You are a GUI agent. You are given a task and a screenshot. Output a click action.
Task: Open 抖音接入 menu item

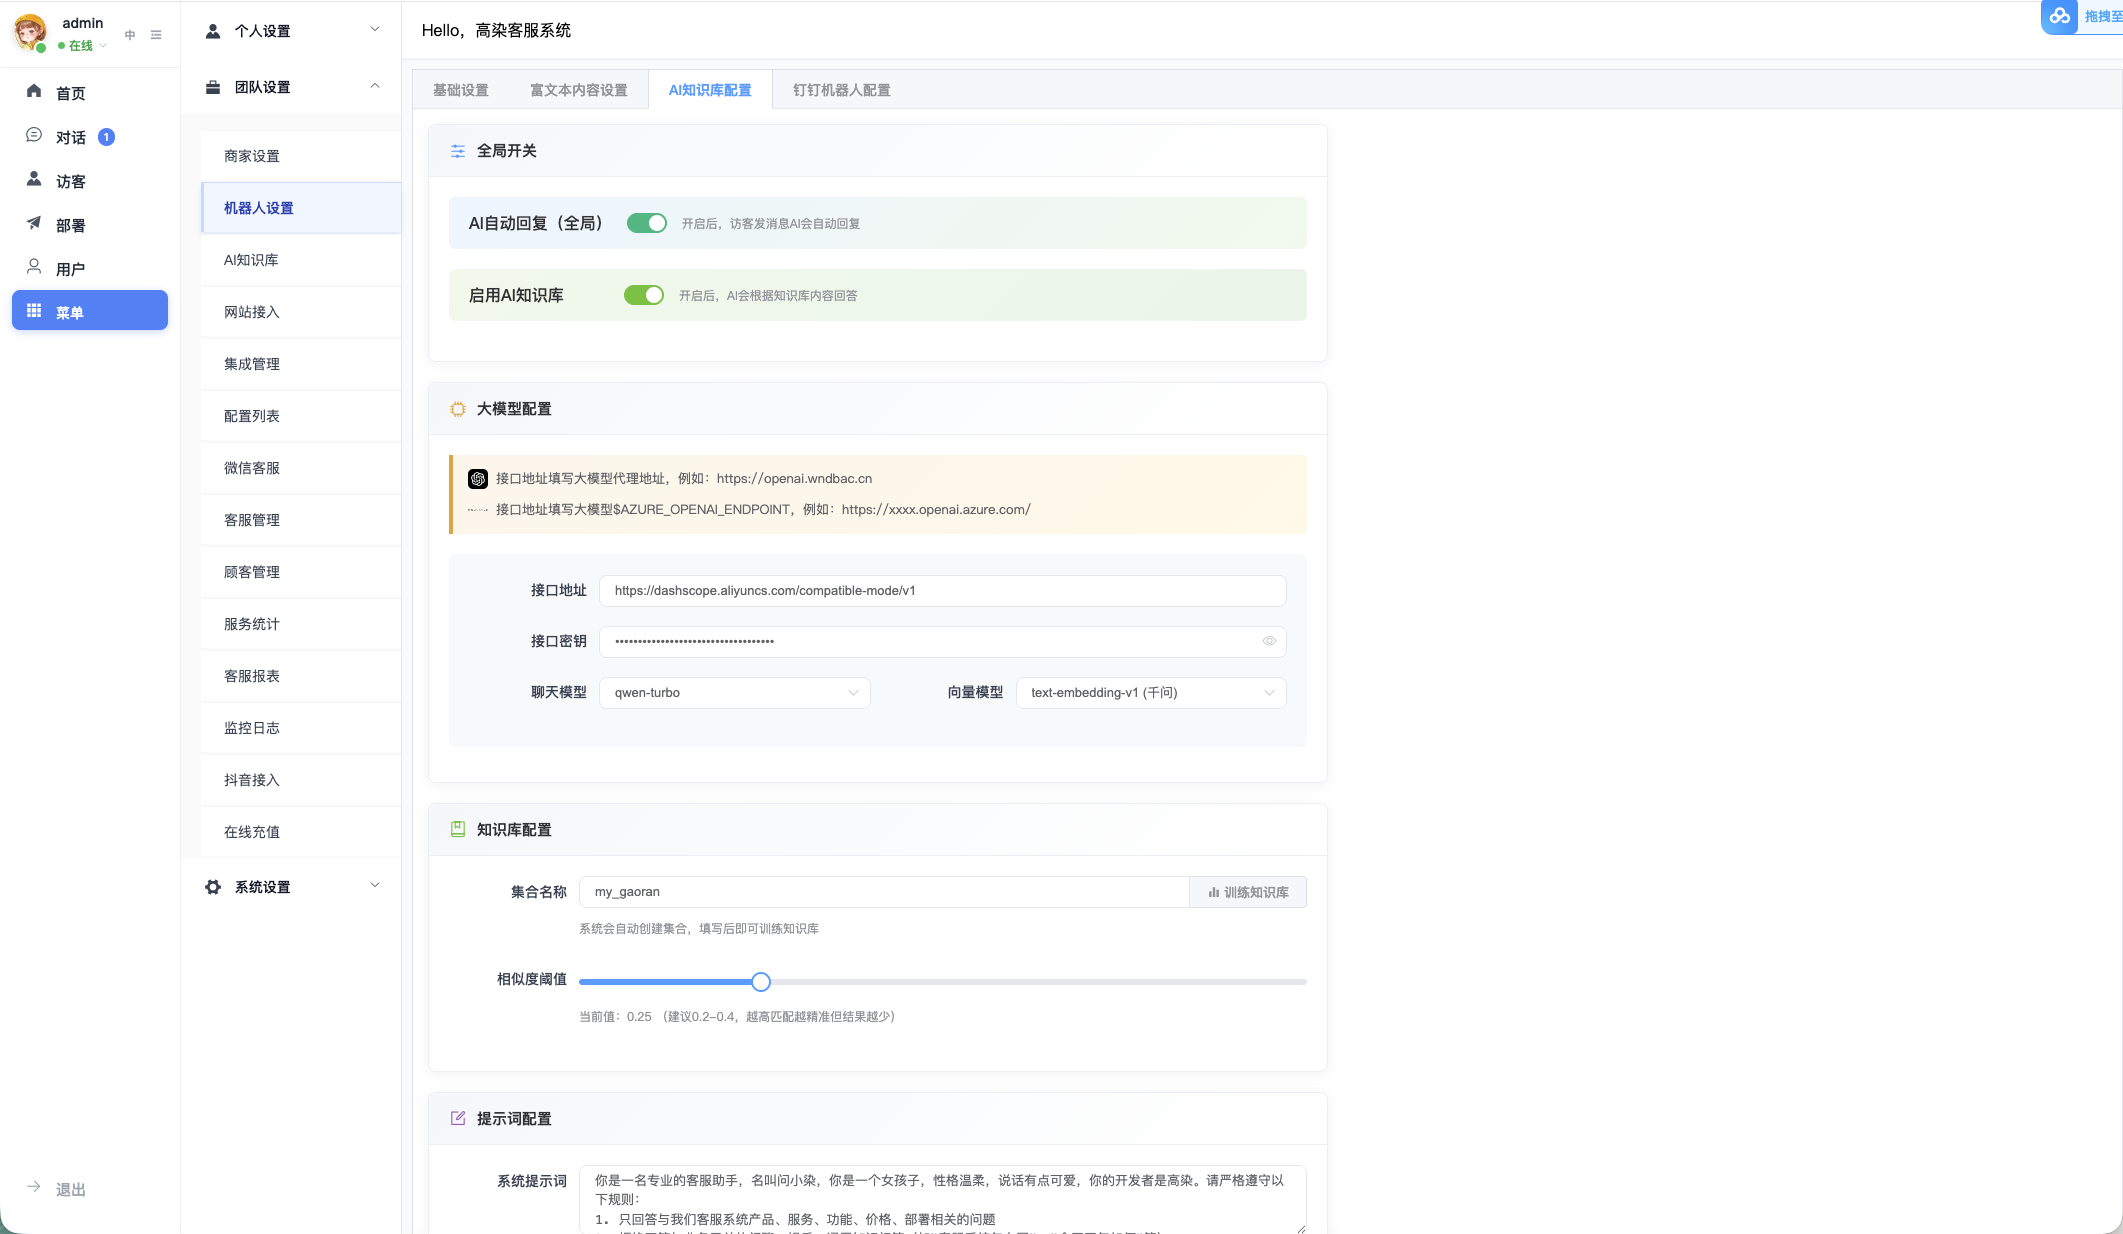point(301,780)
